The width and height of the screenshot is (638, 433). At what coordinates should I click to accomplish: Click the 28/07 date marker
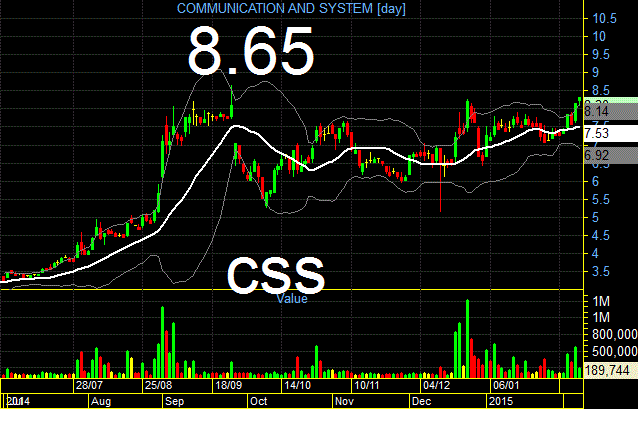pyautogui.click(x=89, y=385)
